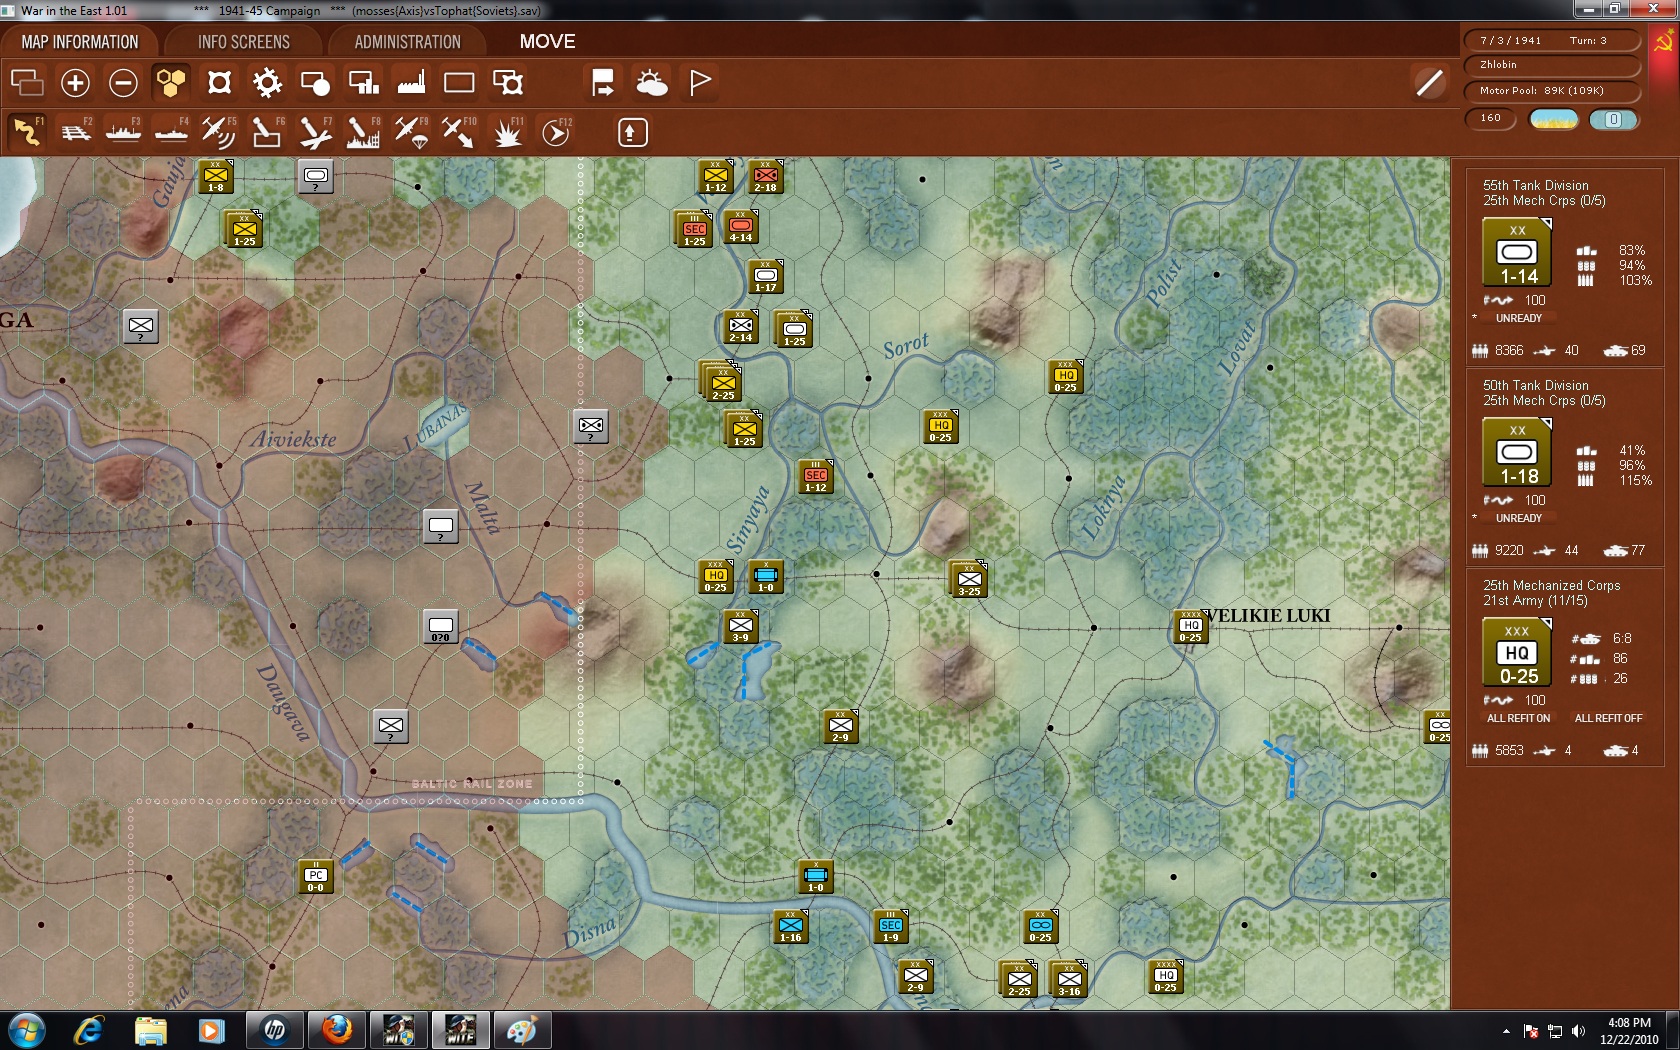Click the wheat field terrain swatch
This screenshot has height=1050, width=1680.
click(x=1554, y=119)
